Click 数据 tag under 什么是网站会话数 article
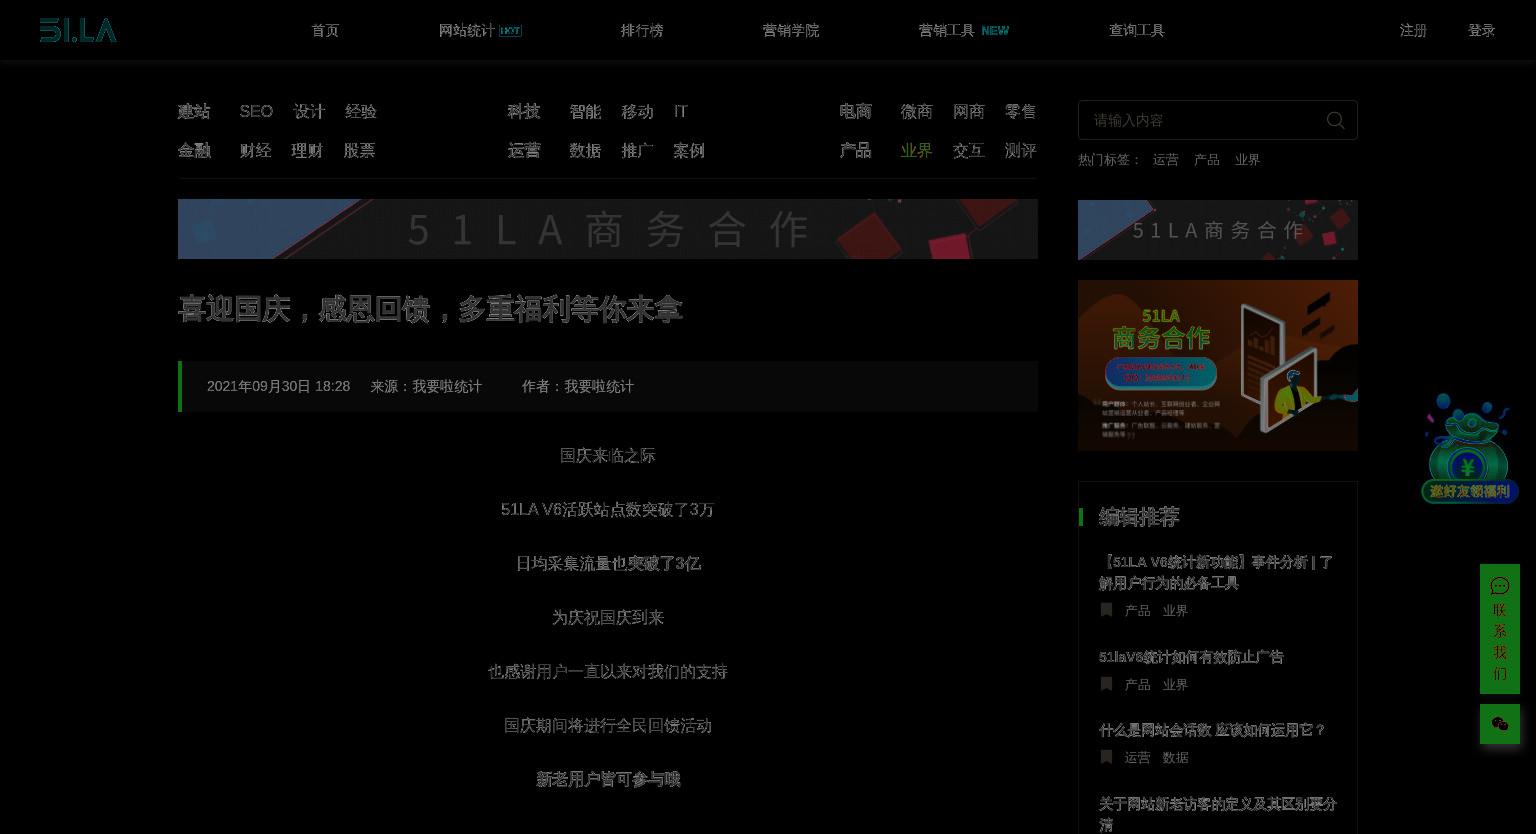Image resolution: width=1536 pixels, height=834 pixels. pyautogui.click(x=1175, y=757)
